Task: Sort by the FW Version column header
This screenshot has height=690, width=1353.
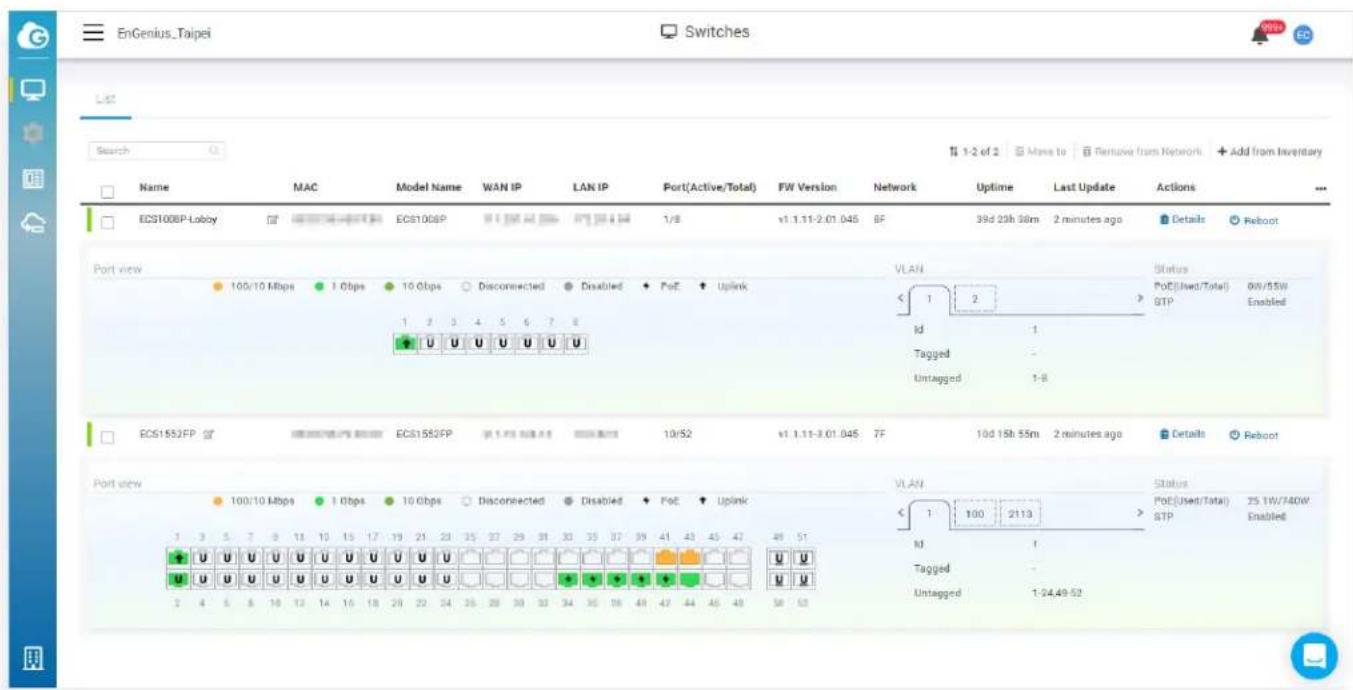Action: point(807,187)
